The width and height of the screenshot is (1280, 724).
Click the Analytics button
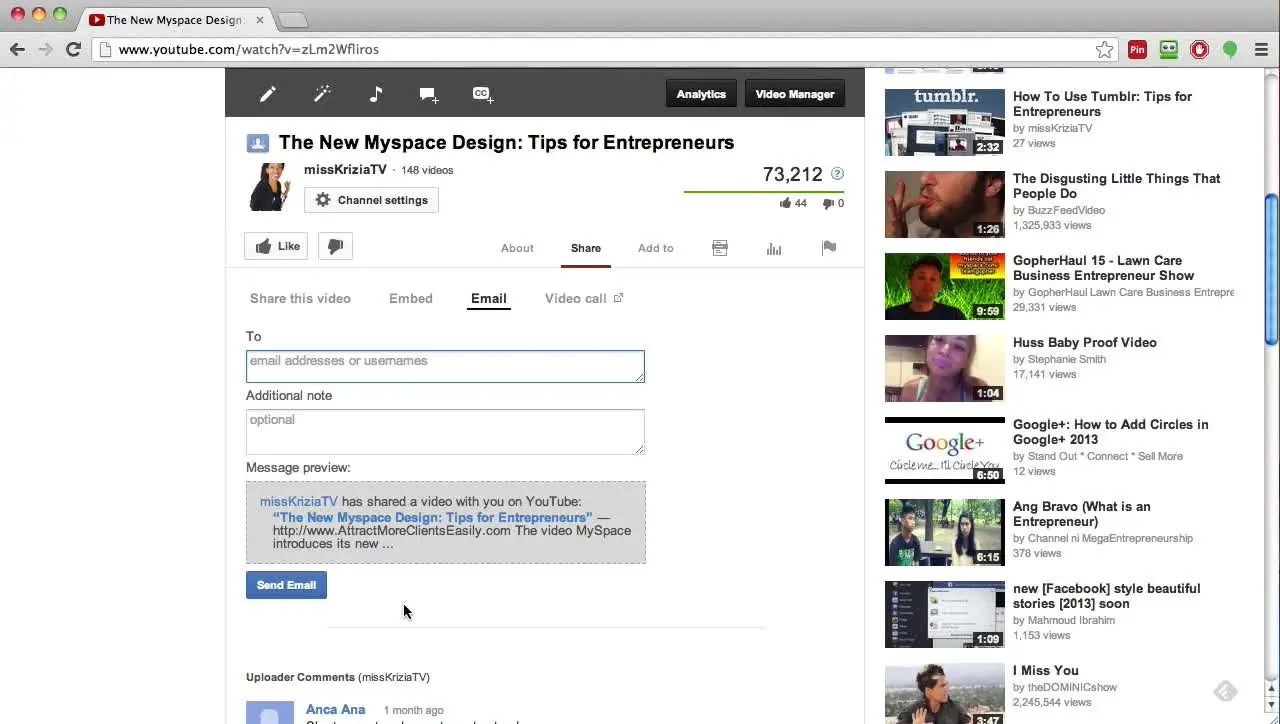701,94
